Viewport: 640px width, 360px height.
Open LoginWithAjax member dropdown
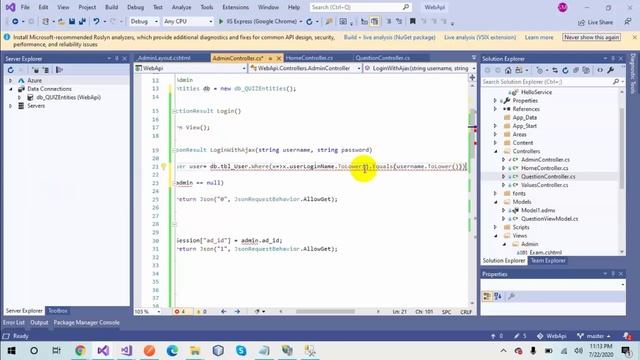pyautogui.click(x=420, y=68)
